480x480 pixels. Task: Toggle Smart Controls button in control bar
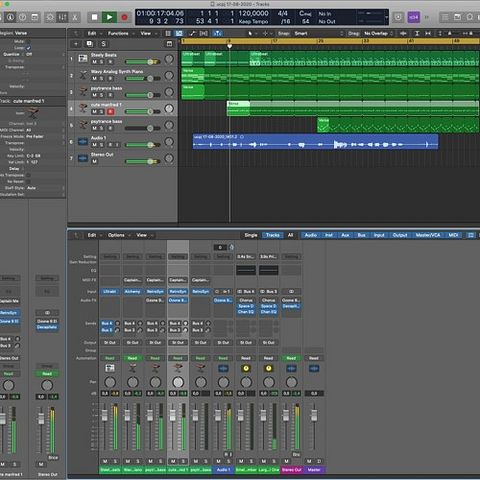point(50,17)
